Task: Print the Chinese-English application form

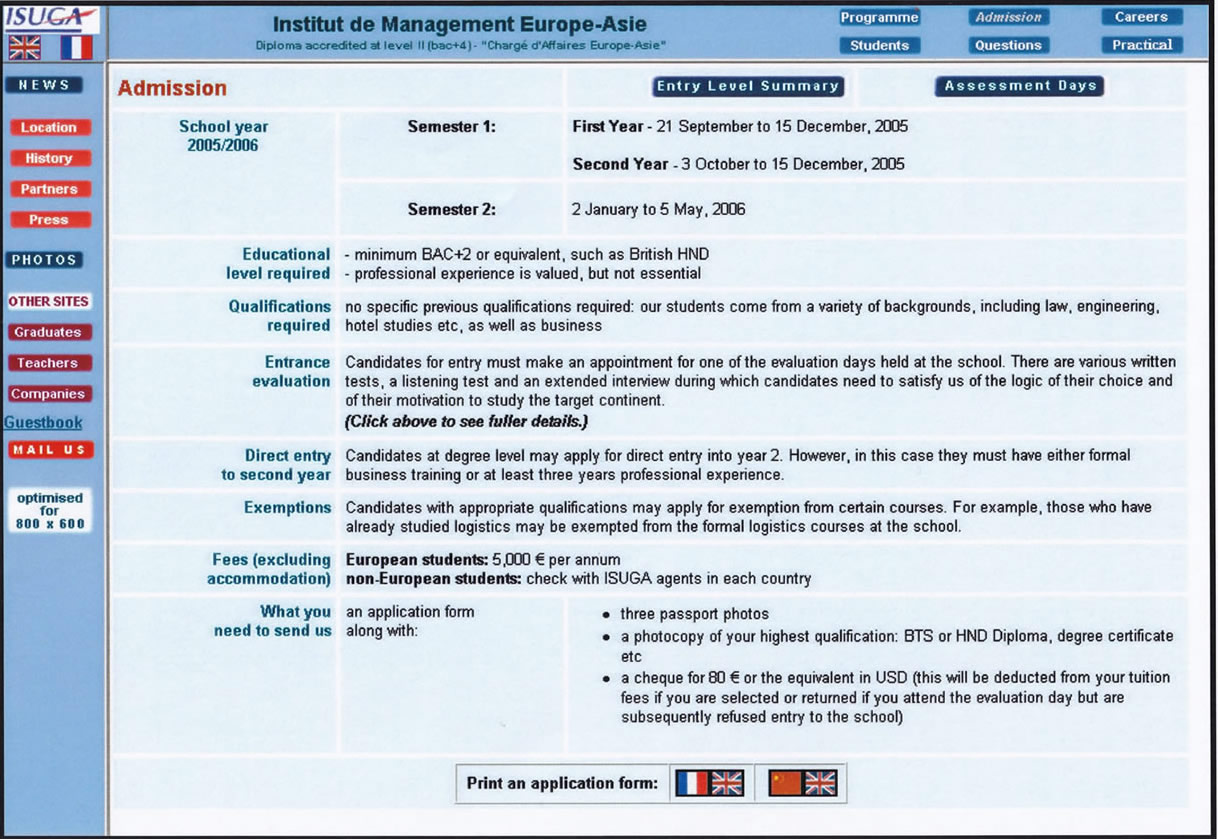Action: pos(803,783)
